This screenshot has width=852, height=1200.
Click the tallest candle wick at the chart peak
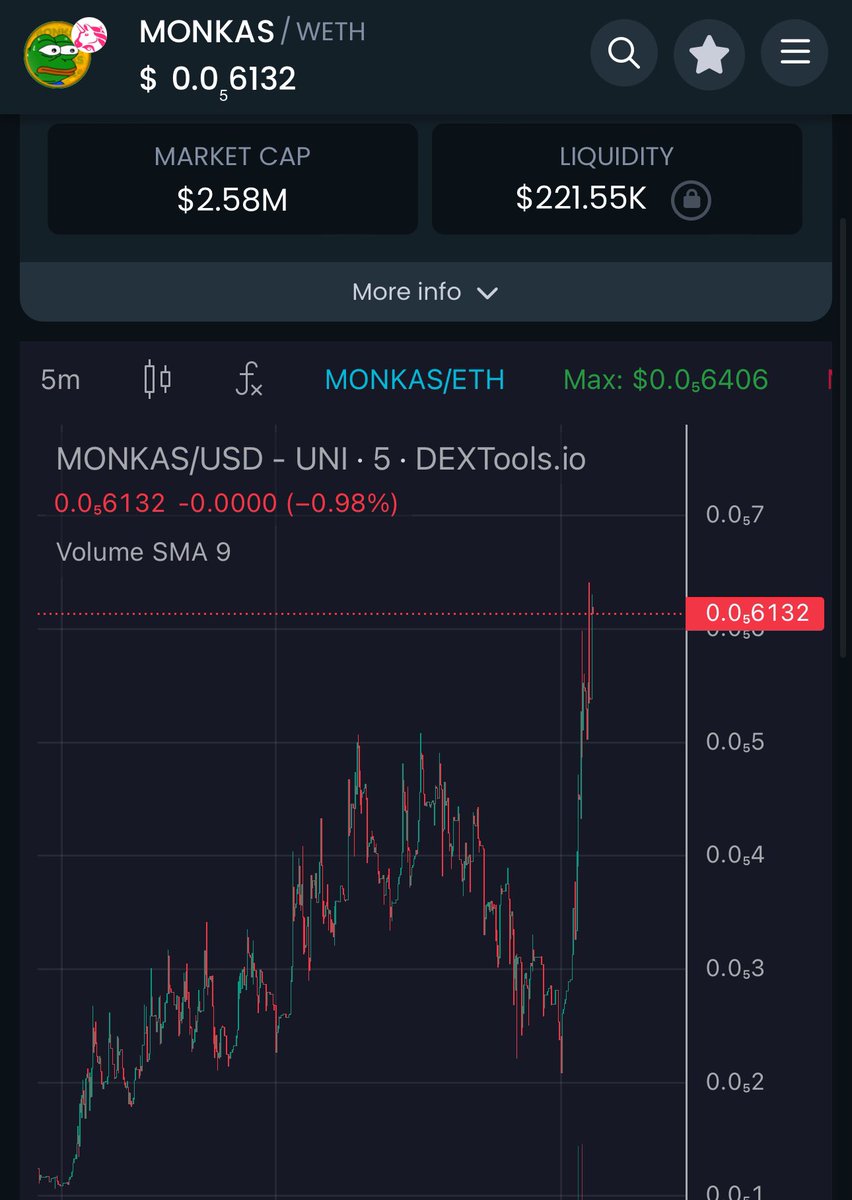(x=589, y=640)
